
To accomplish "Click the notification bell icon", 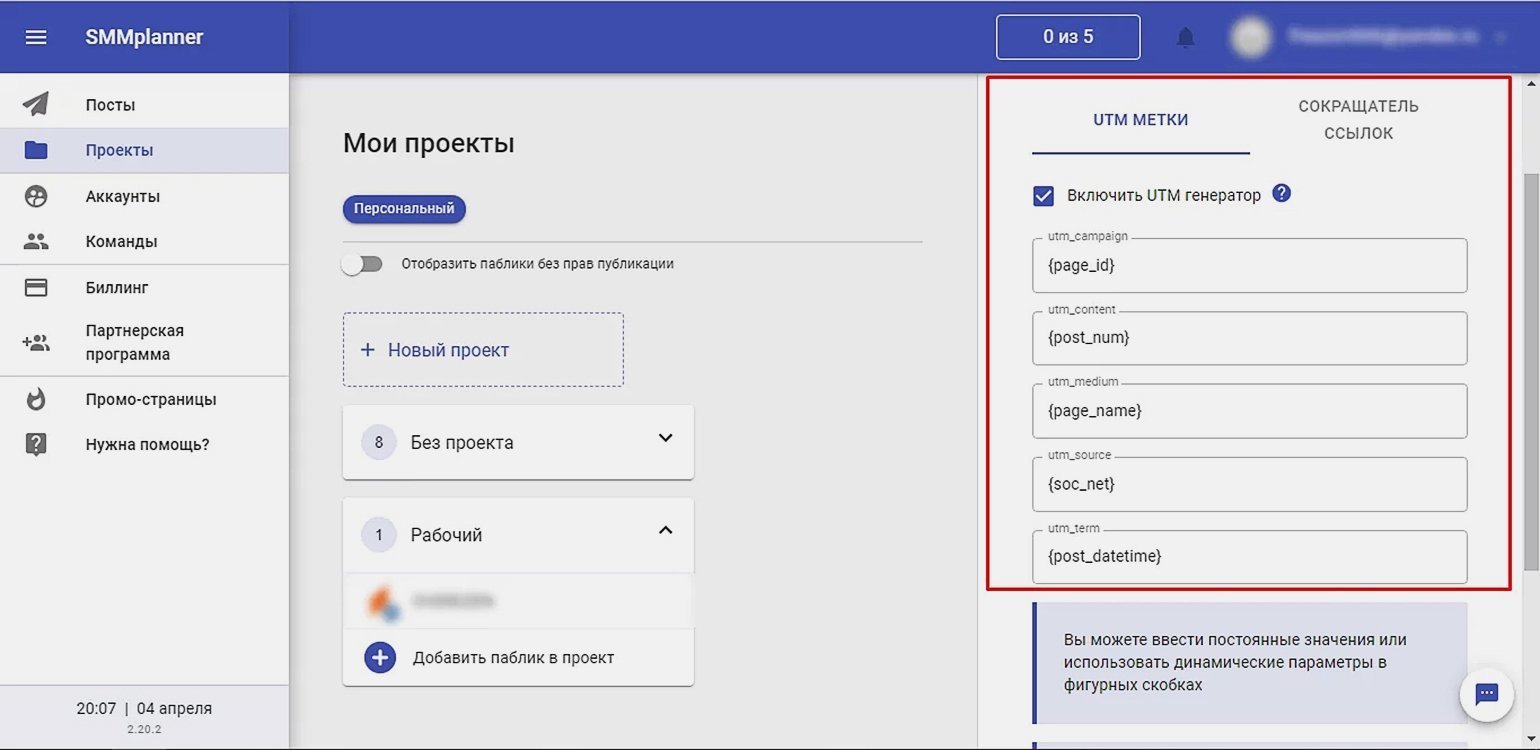I will tap(1185, 38).
